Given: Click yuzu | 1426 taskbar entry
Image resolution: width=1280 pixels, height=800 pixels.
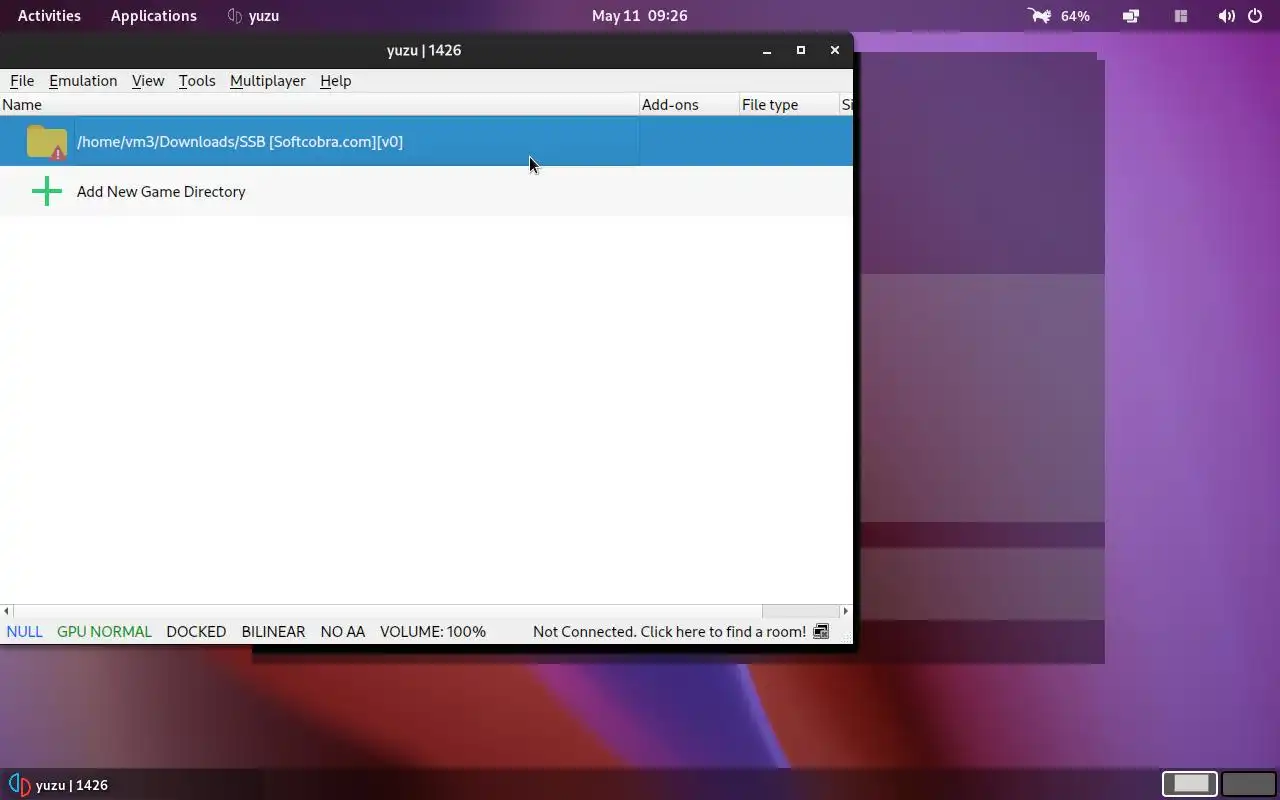Looking at the screenshot, I should coord(59,785).
